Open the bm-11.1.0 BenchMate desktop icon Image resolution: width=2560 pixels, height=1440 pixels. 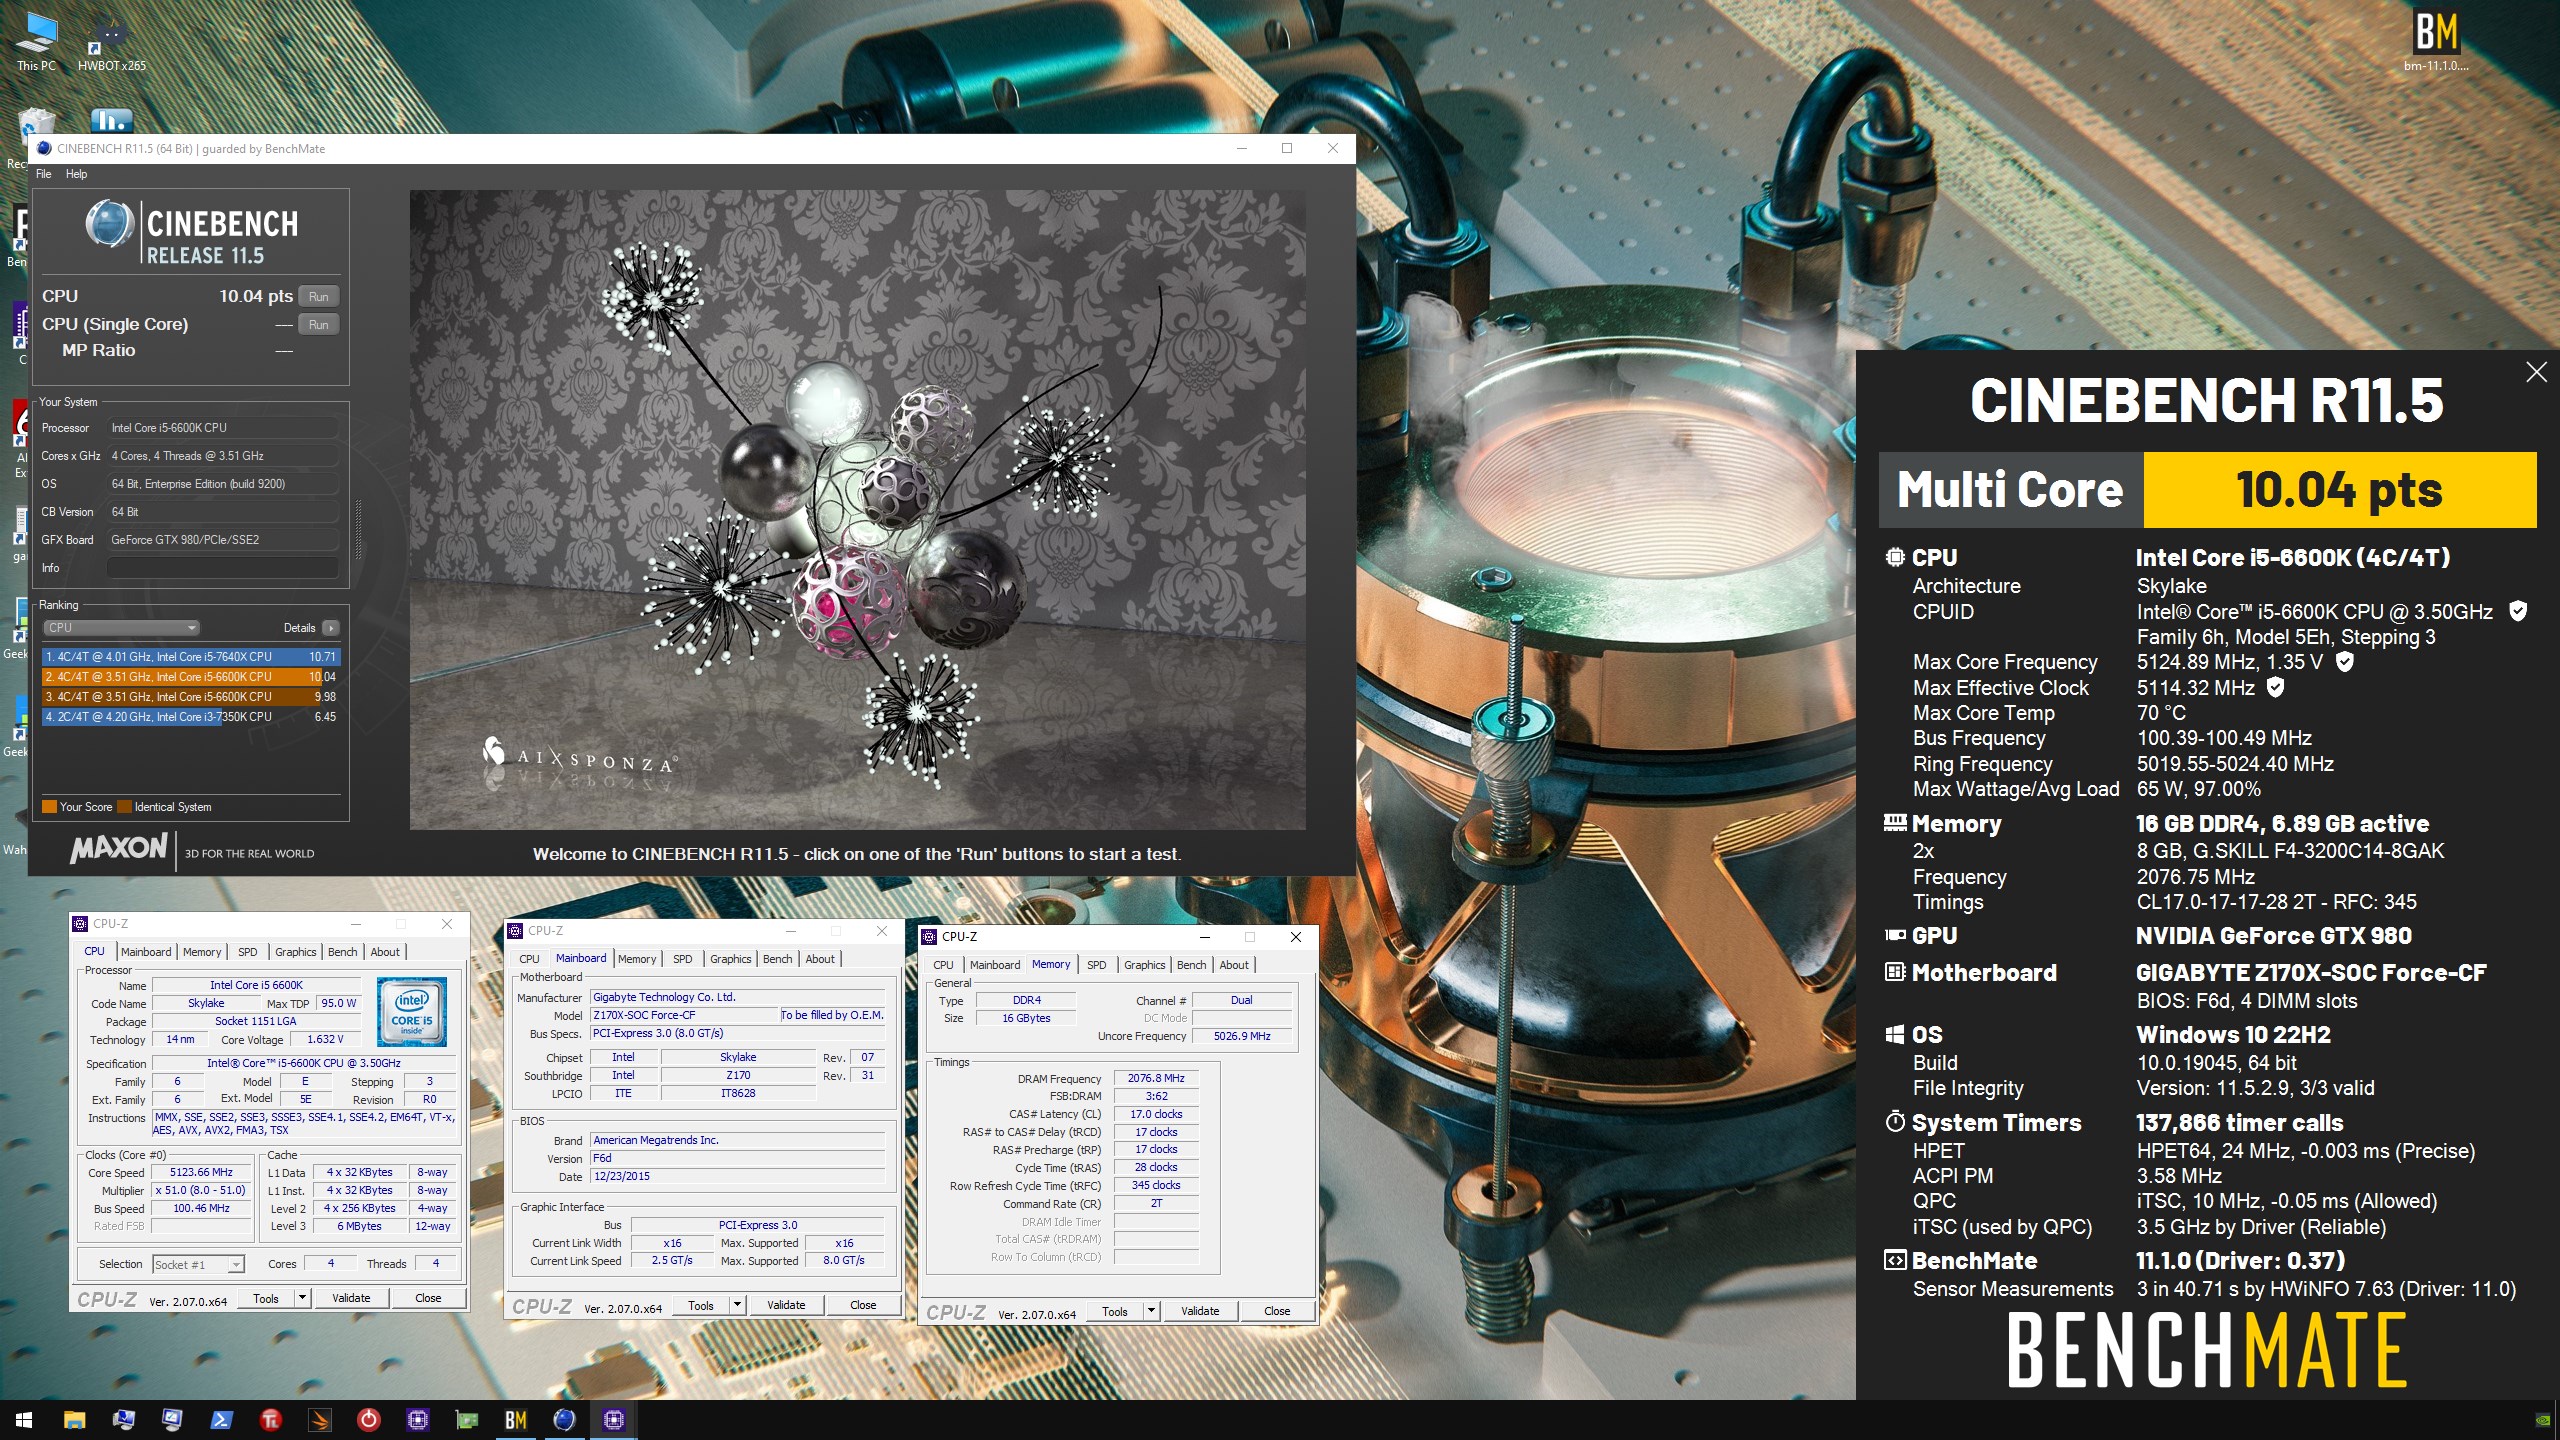tap(2436, 40)
